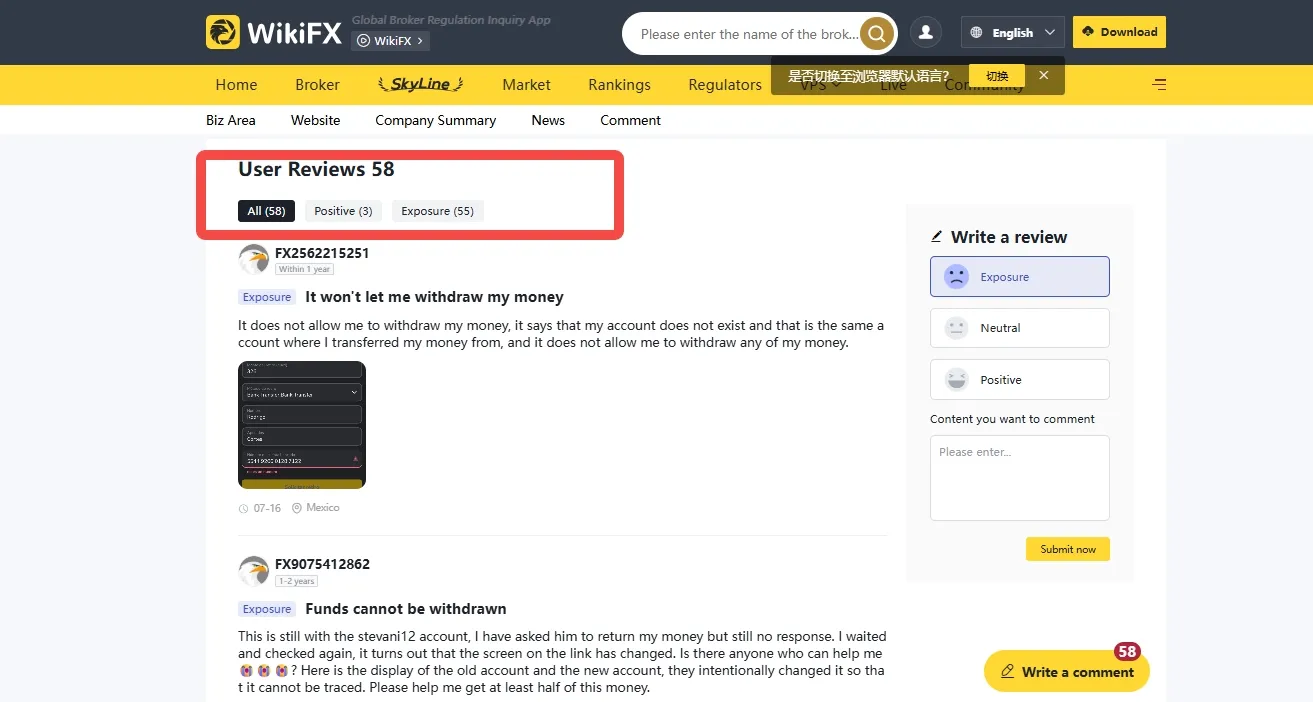
Task: Focus the review content text area
Action: 1019,478
